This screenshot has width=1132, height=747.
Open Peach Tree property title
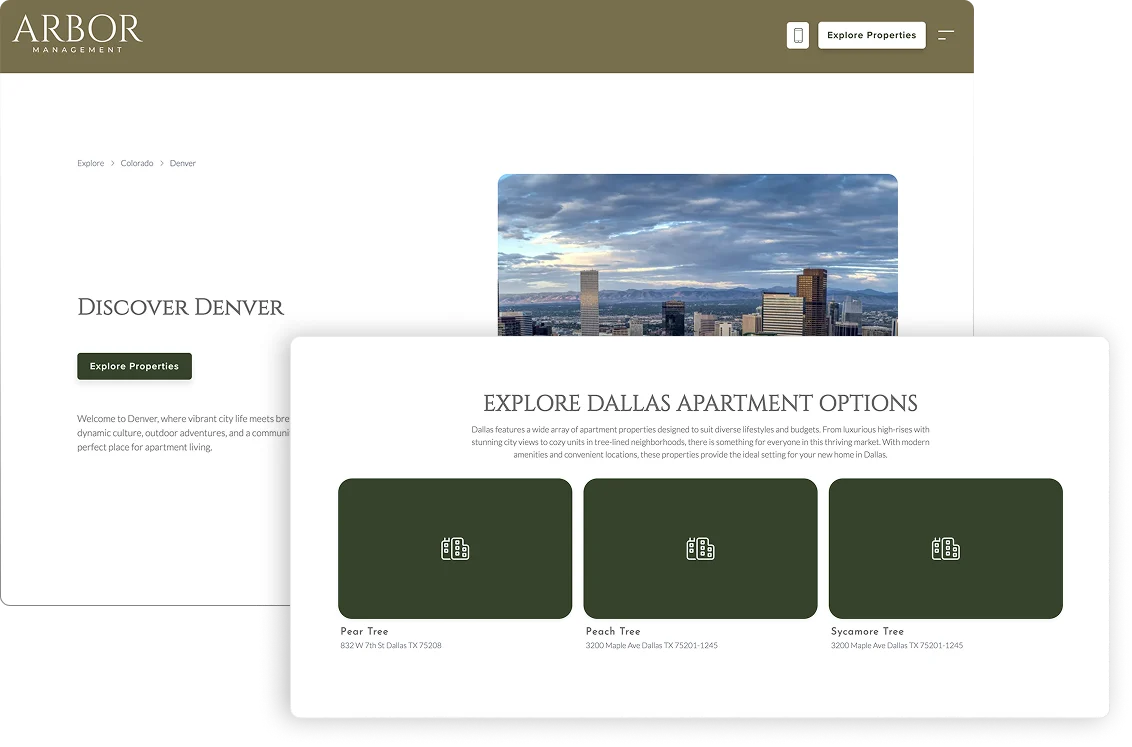[613, 631]
